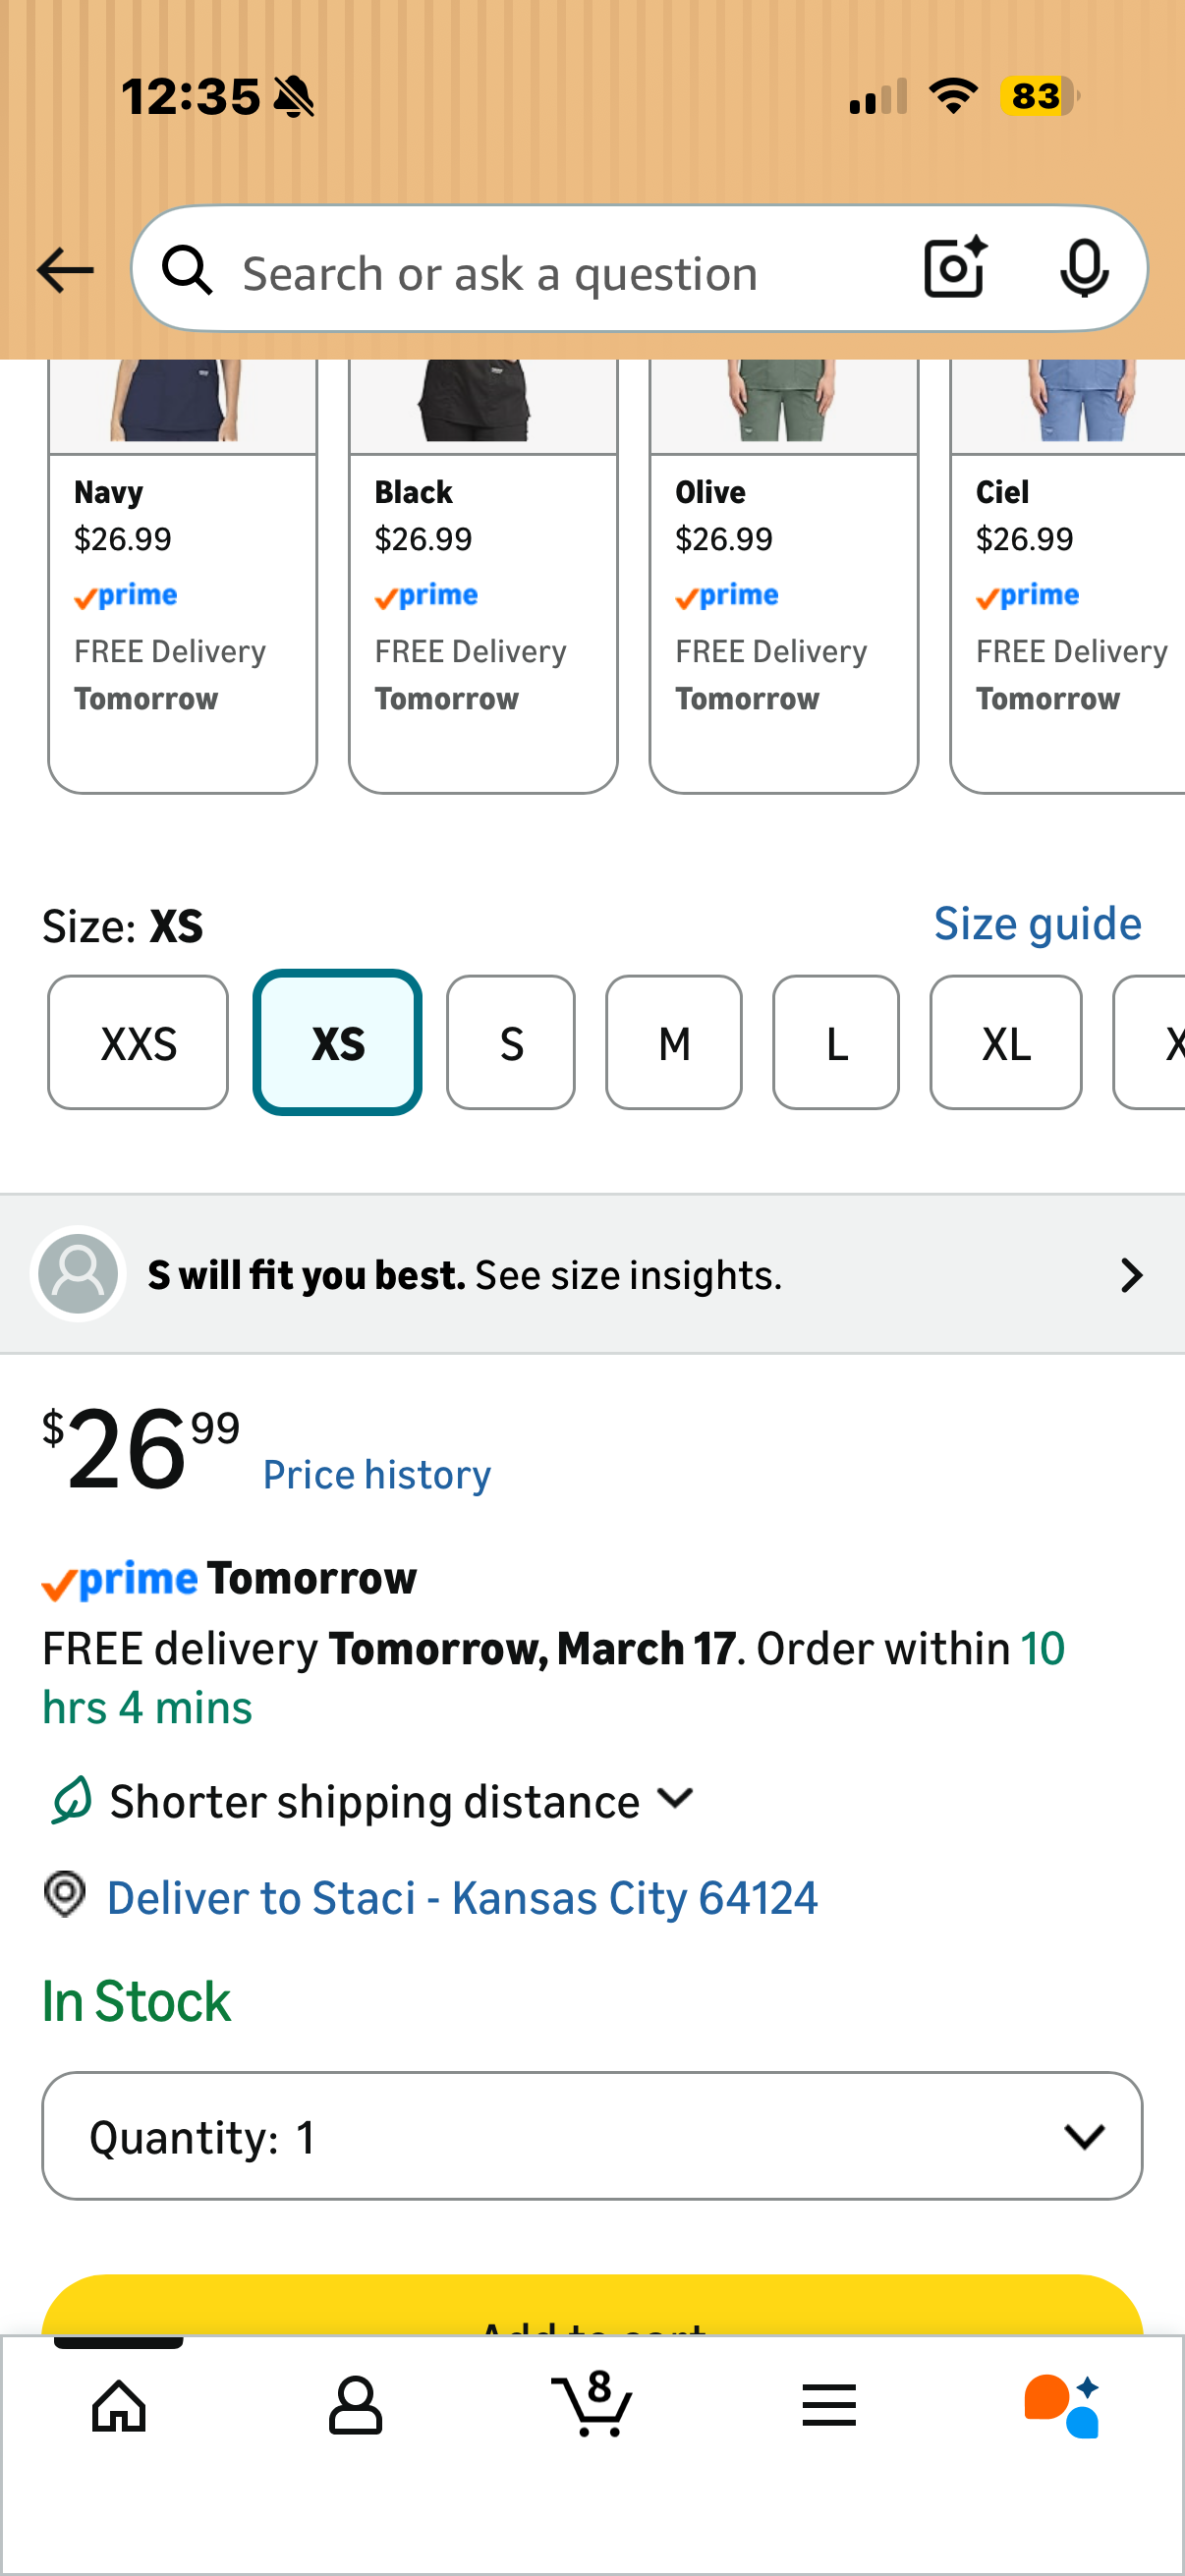Open the account profile icon
1185x2576 pixels.
click(356, 2405)
